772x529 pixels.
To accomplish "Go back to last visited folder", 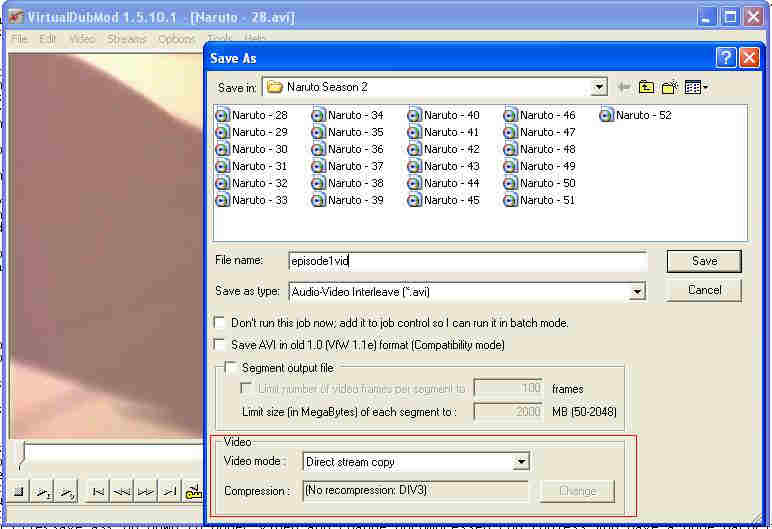I will pyautogui.click(x=624, y=87).
